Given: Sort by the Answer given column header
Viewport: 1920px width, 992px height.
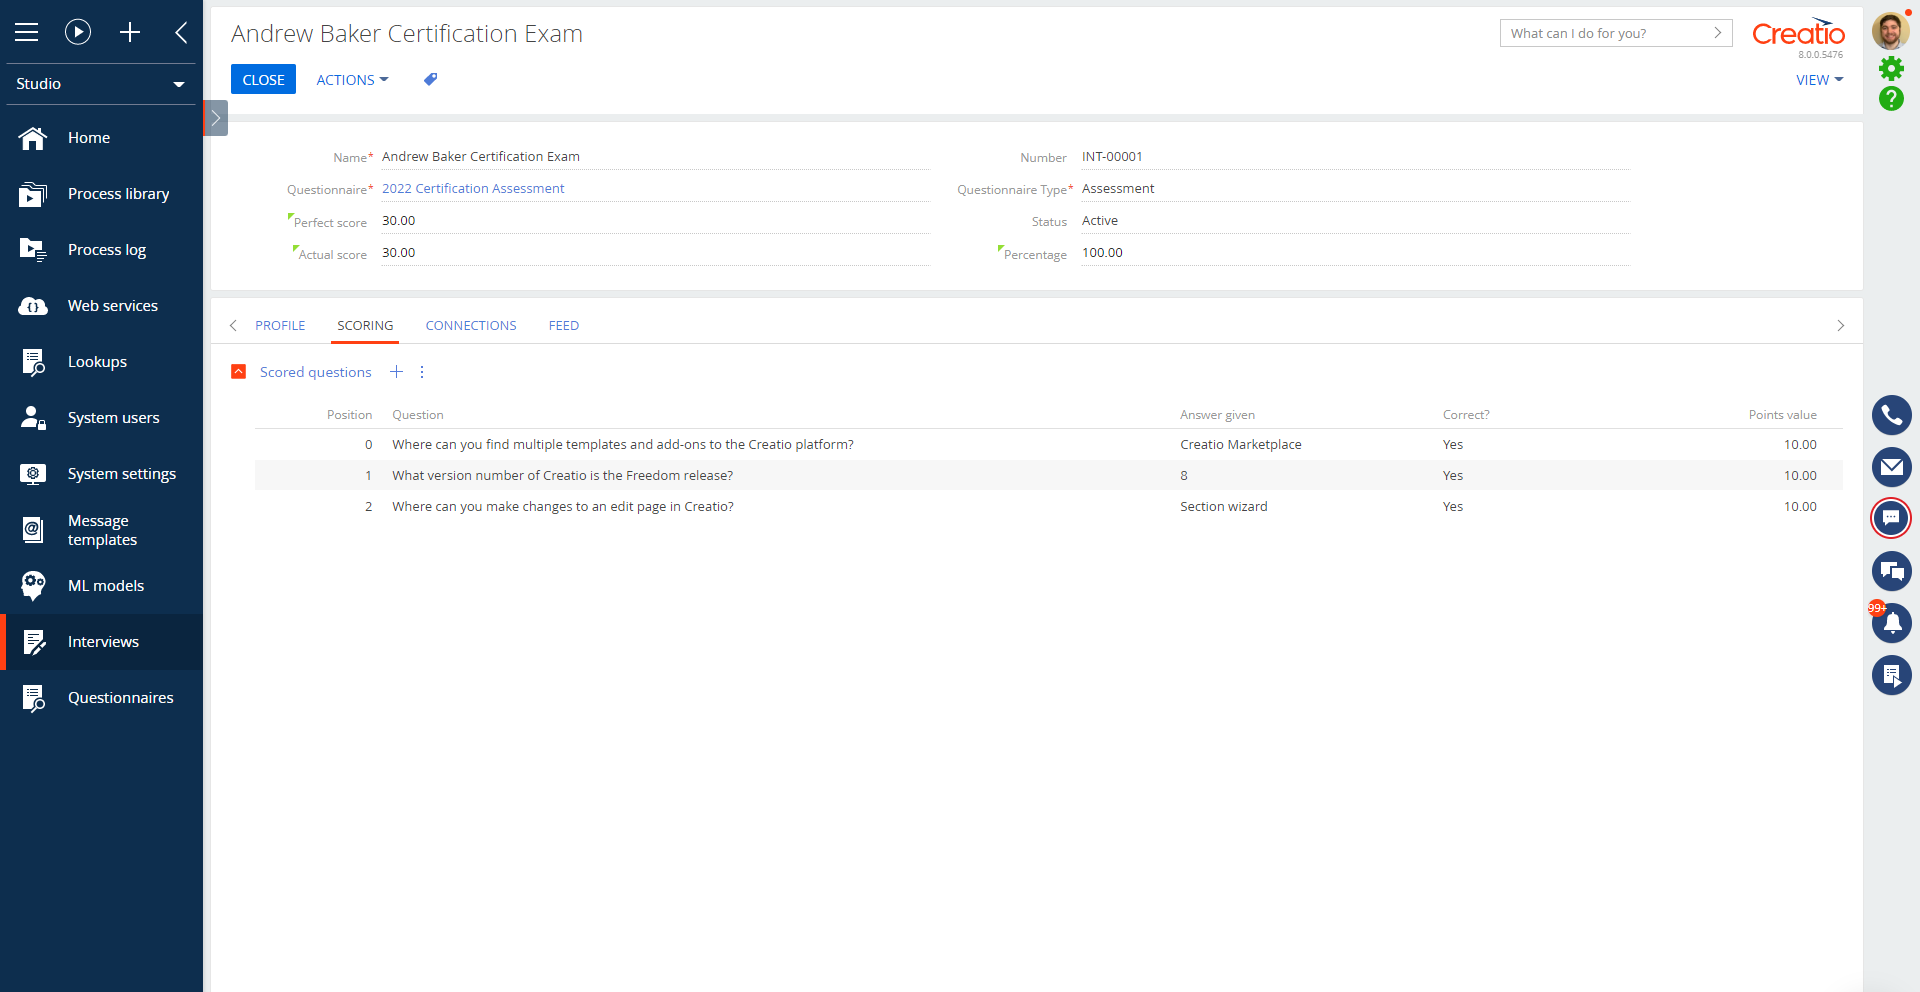Looking at the screenshot, I should (1217, 415).
